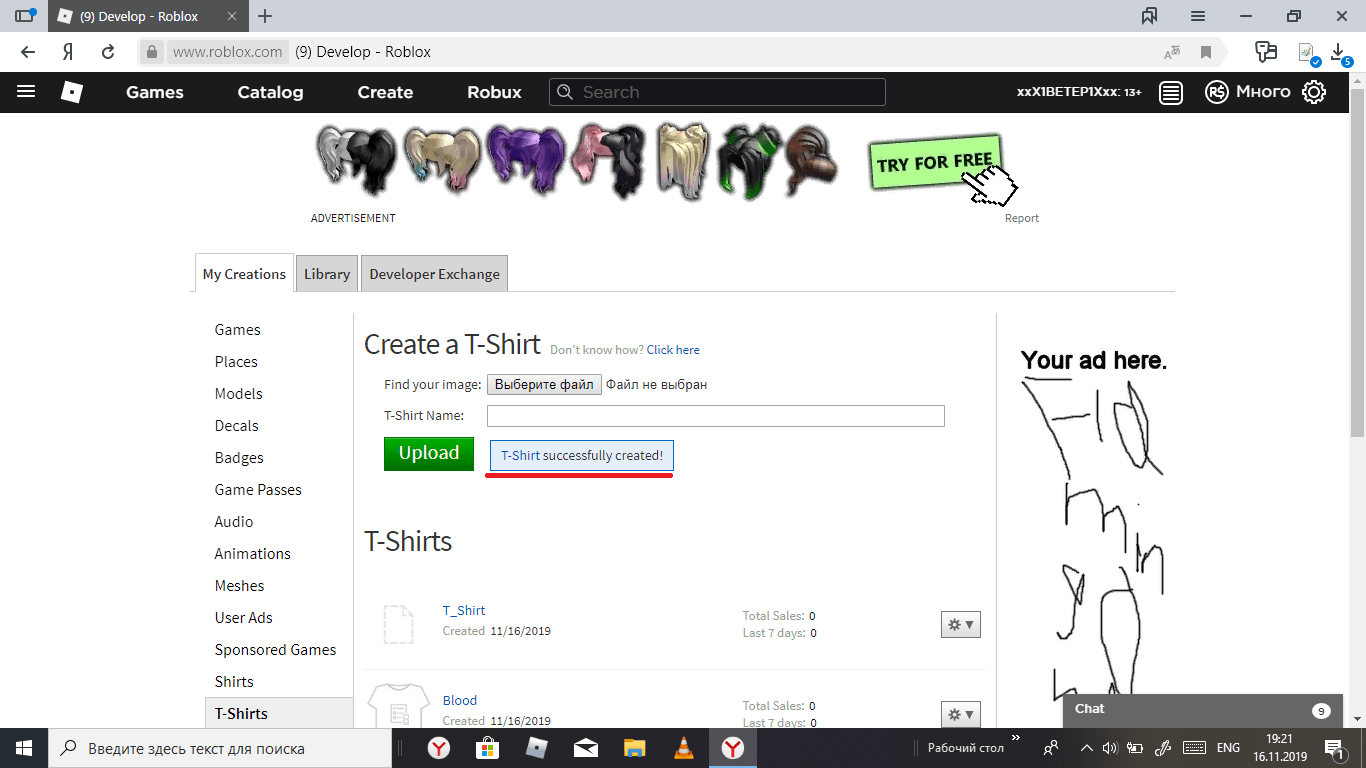1366x768 pixels.
Task: Click the Roblox logo home icon
Action: [71, 92]
